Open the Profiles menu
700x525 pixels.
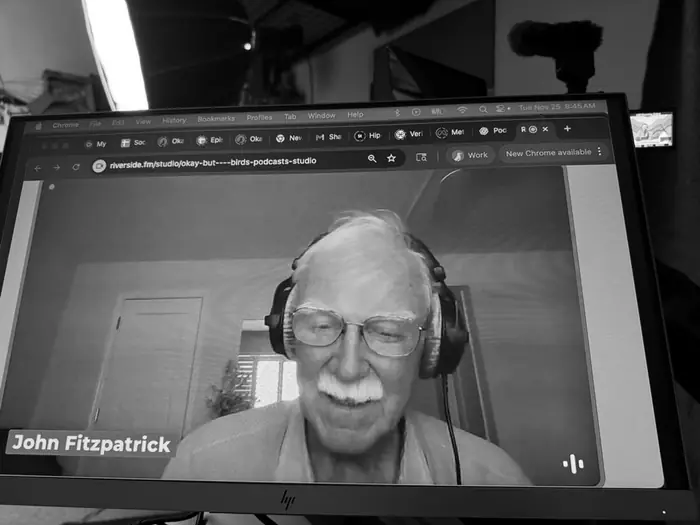pyautogui.click(x=259, y=117)
